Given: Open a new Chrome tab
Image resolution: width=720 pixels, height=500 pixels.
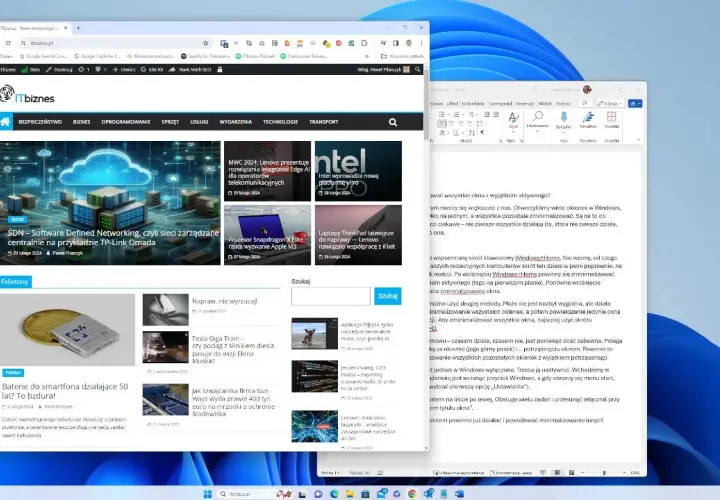Looking at the screenshot, I should (78, 28).
